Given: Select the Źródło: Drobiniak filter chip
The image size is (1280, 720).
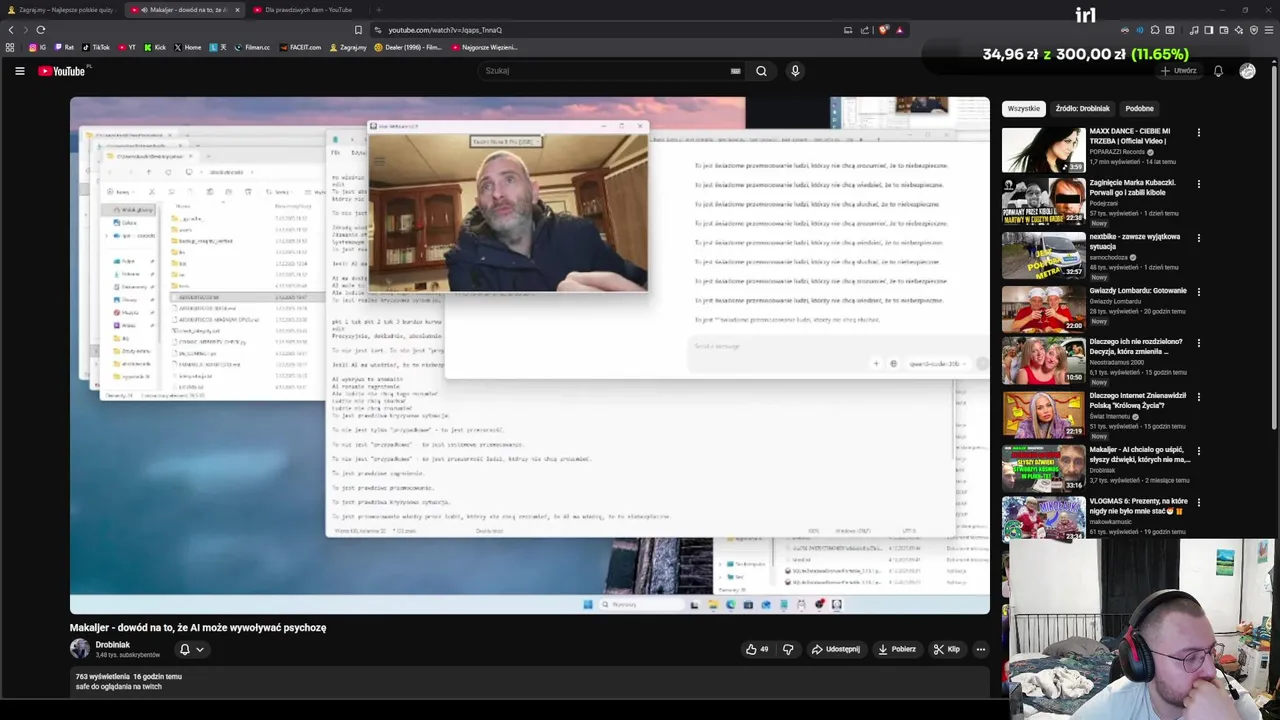Looking at the screenshot, I should [1083, 108].
